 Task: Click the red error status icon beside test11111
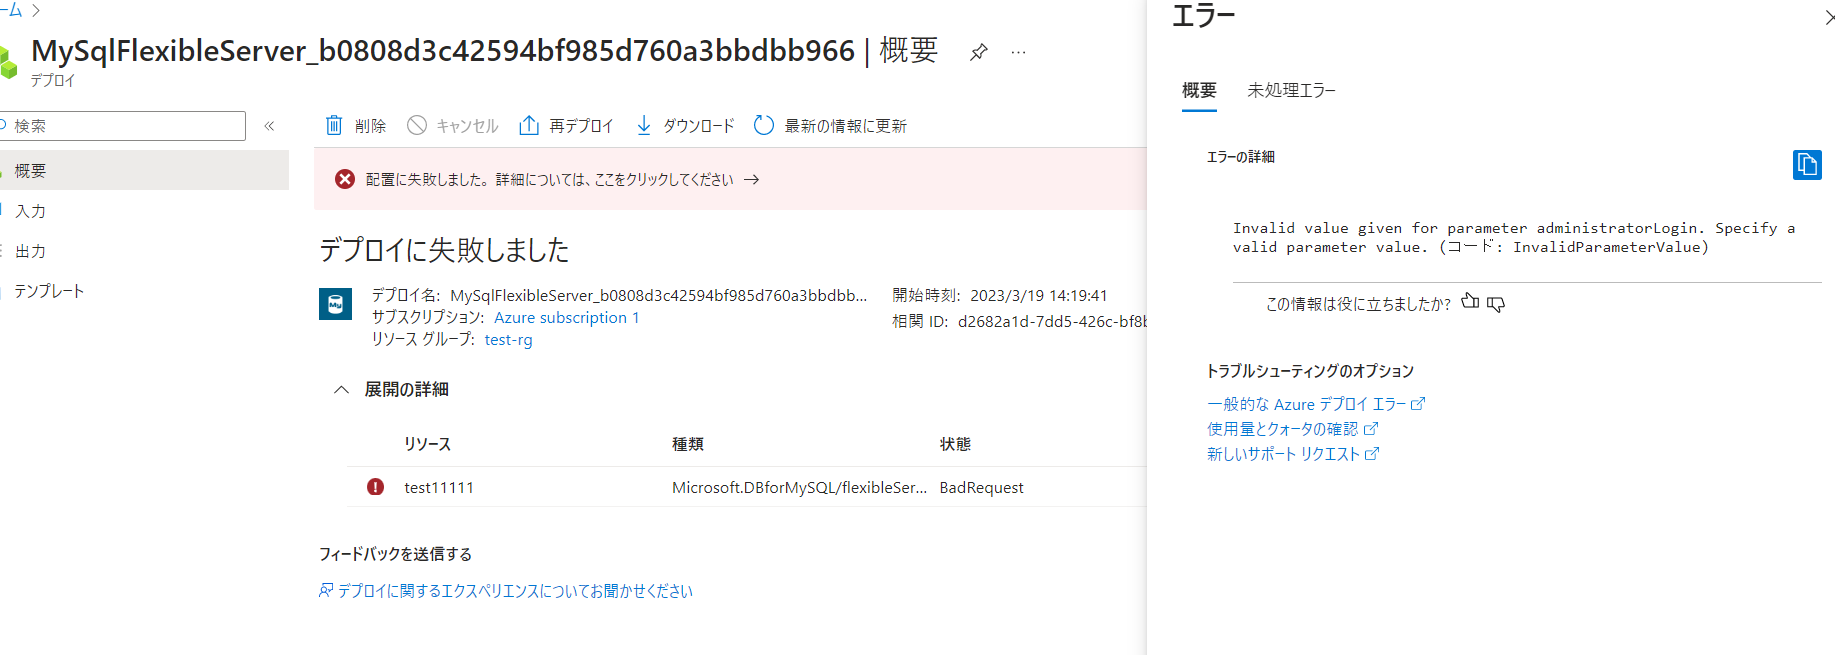[x=375, y=487]
